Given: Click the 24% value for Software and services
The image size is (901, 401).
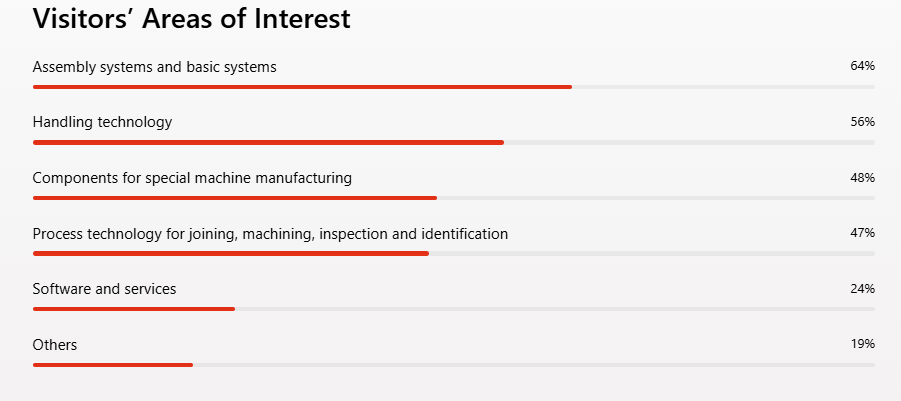Looking at the screenshot, I should pyautogui.click(x=863, y=288).
